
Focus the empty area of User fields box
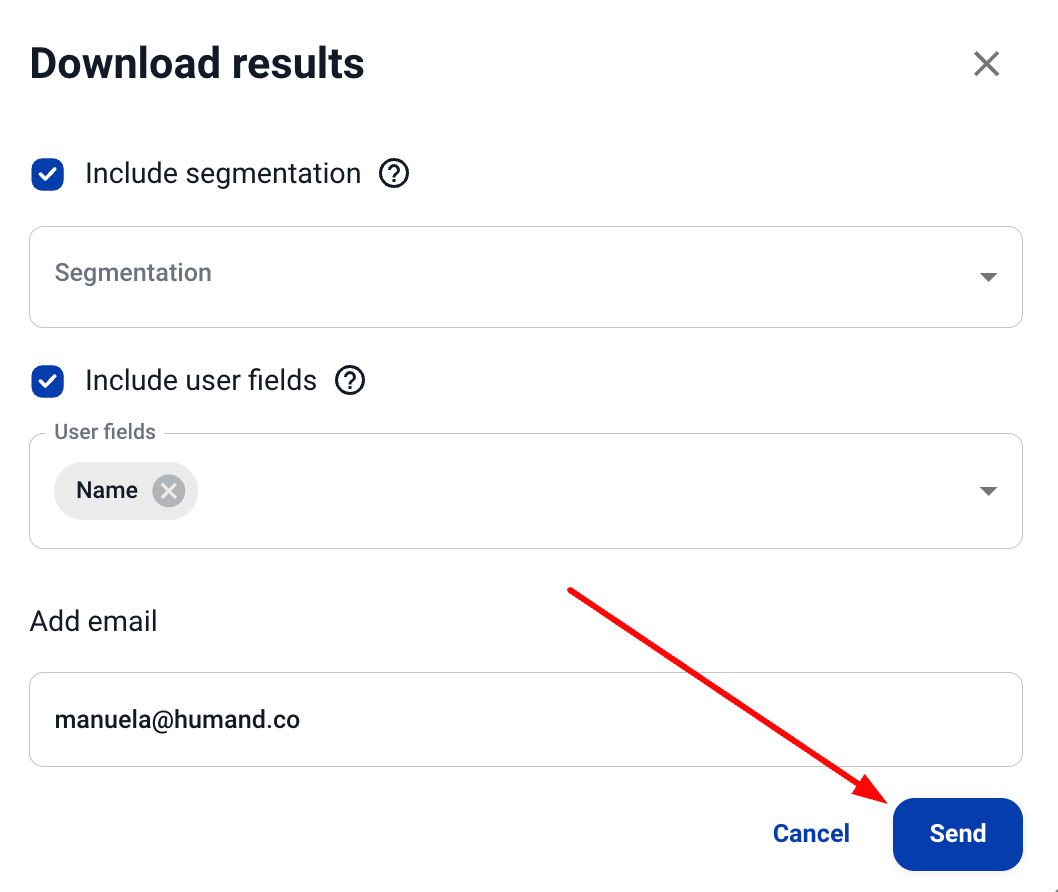click(x=580, y=491)
